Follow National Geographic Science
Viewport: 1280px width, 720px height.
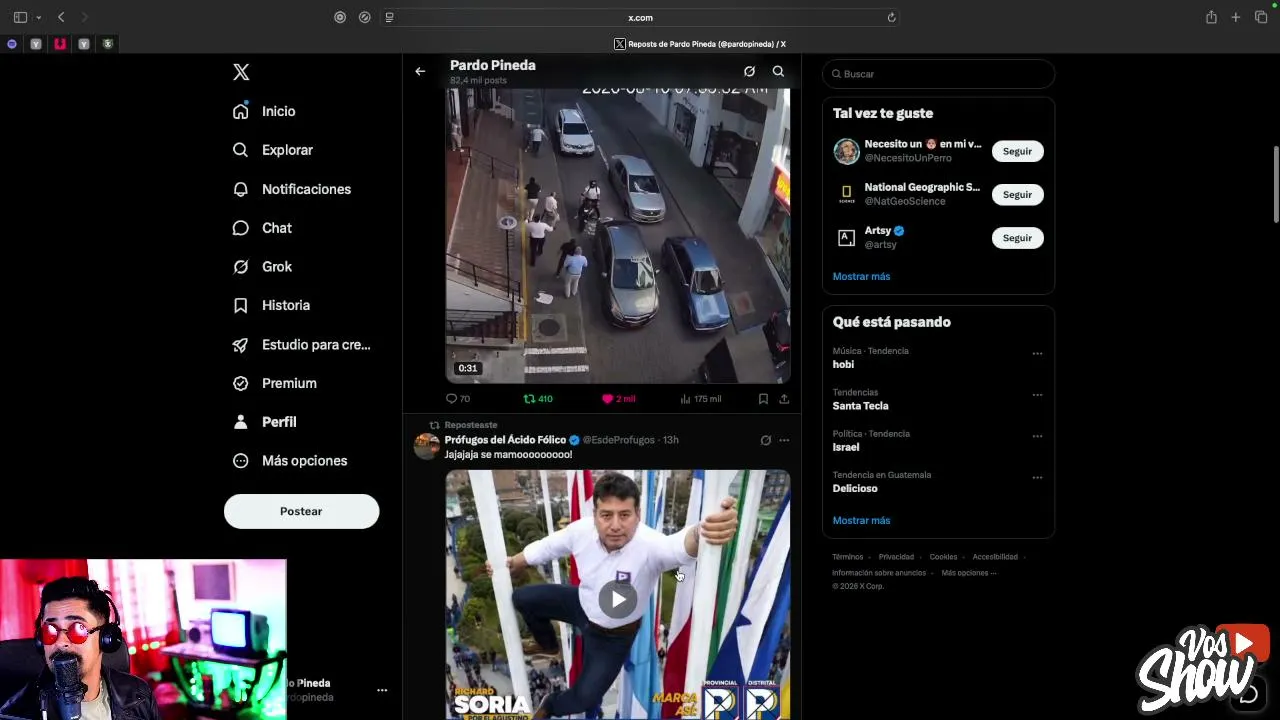click(1017, 194)
